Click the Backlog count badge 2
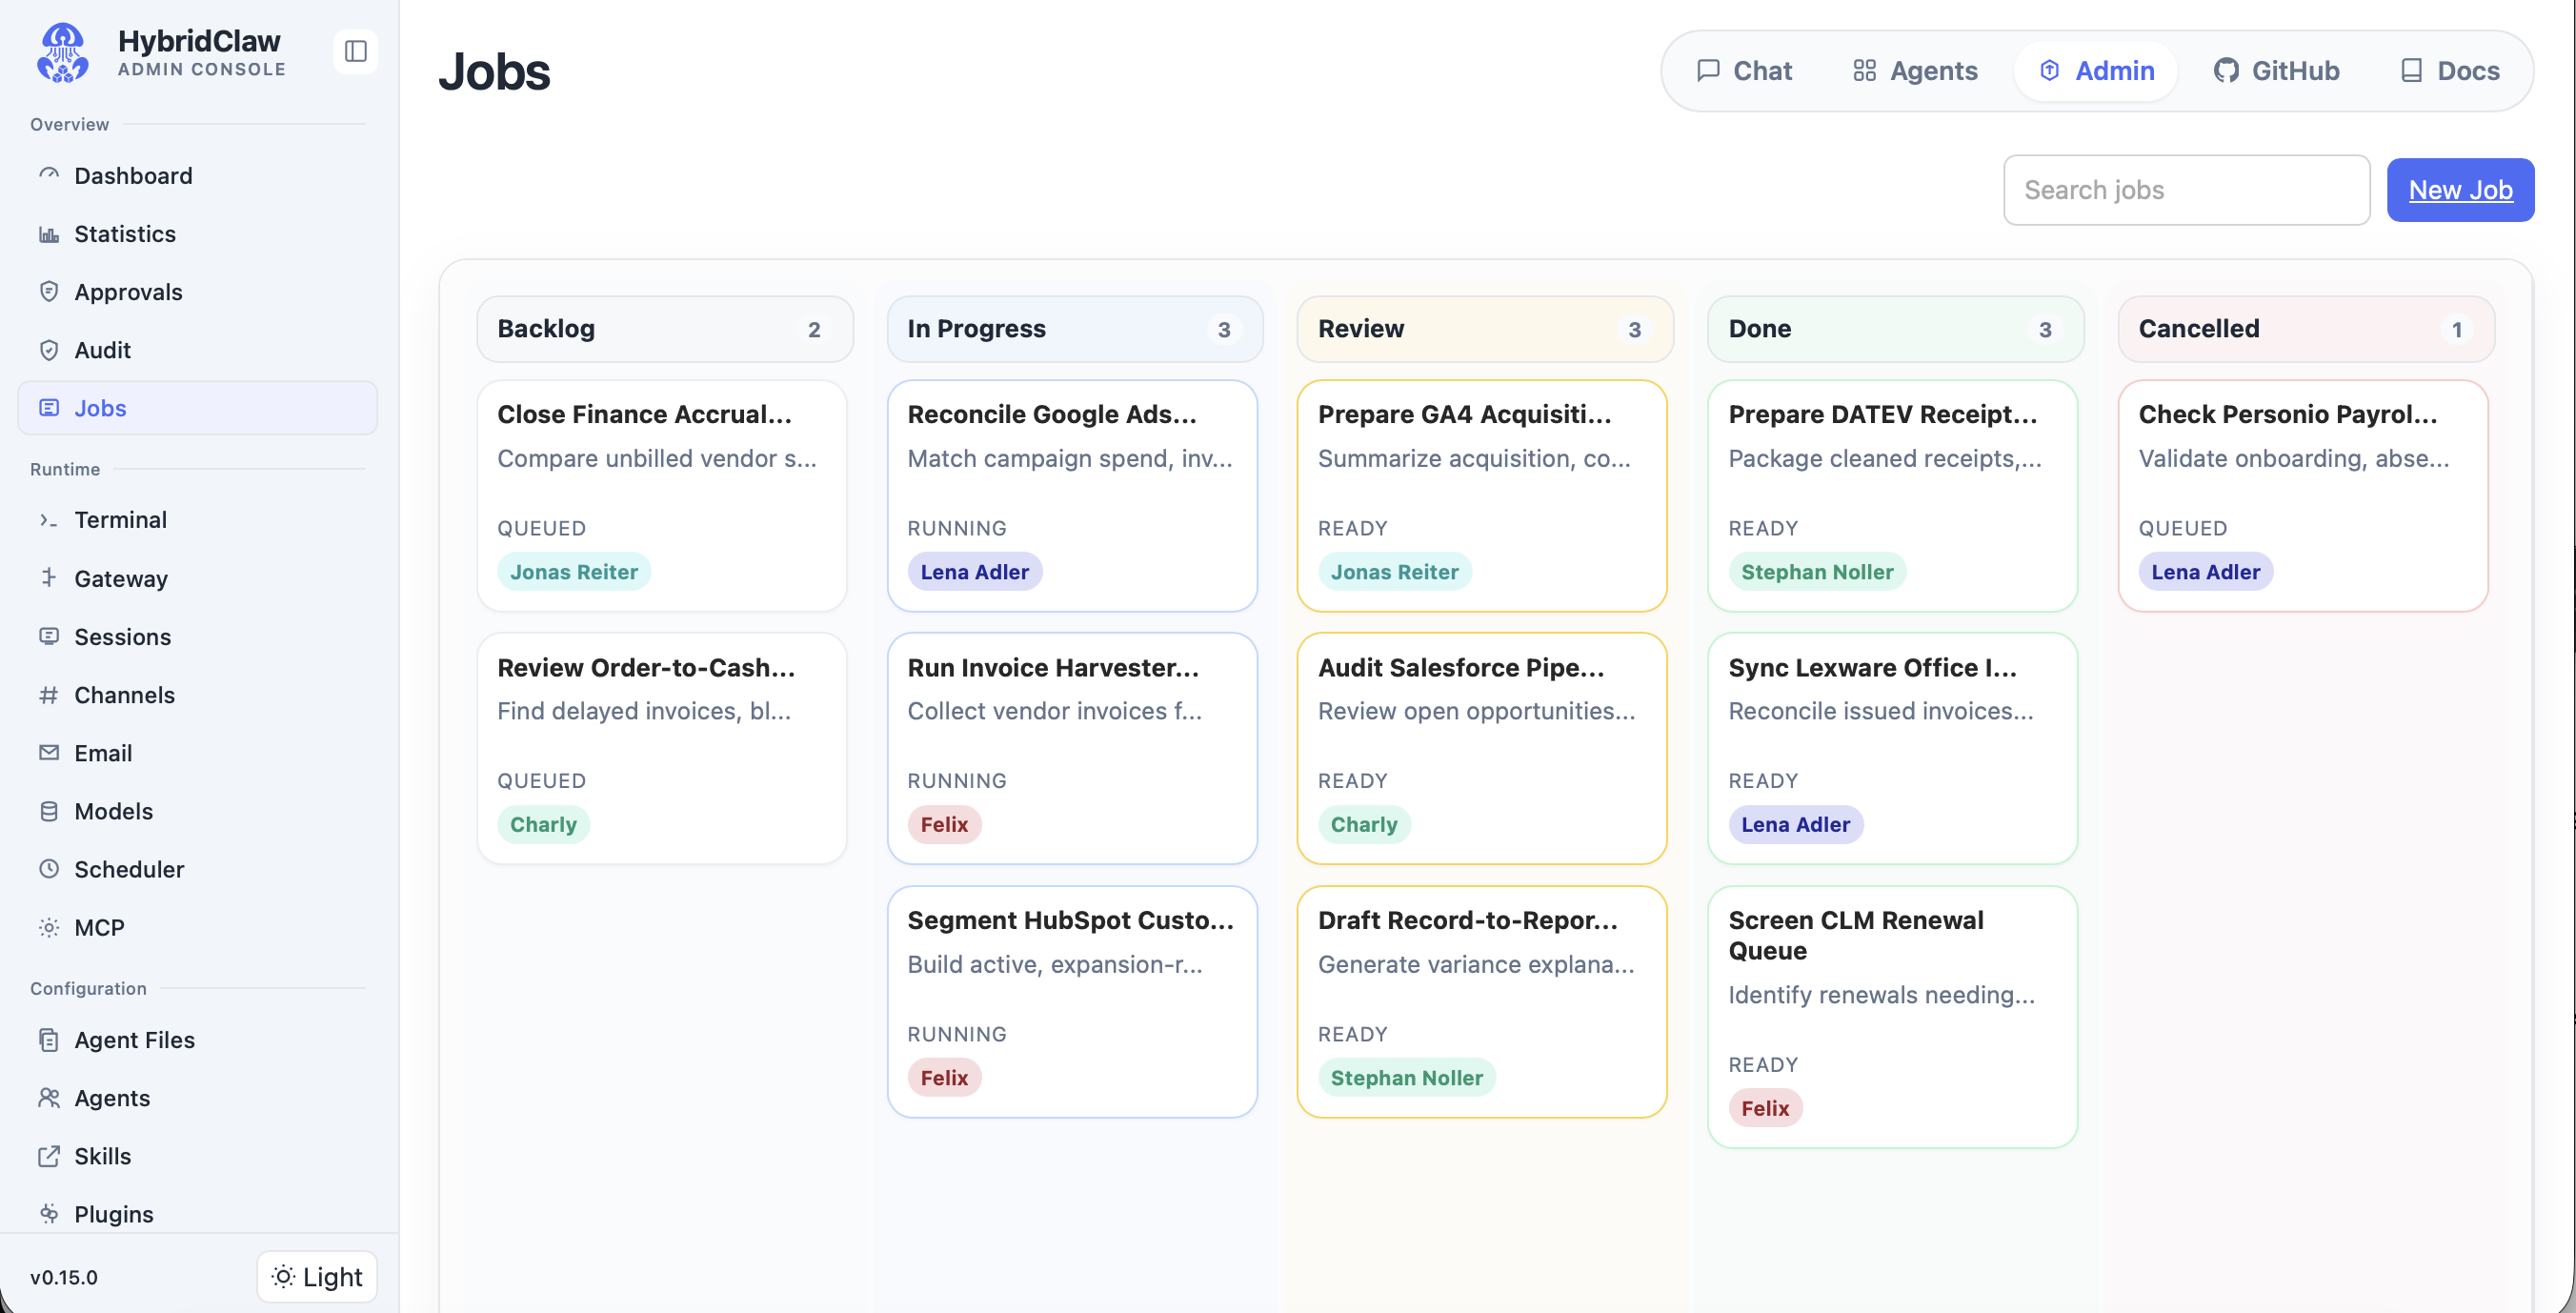Viewport: 2576px width, 1313px height. (x=814, y=329)
